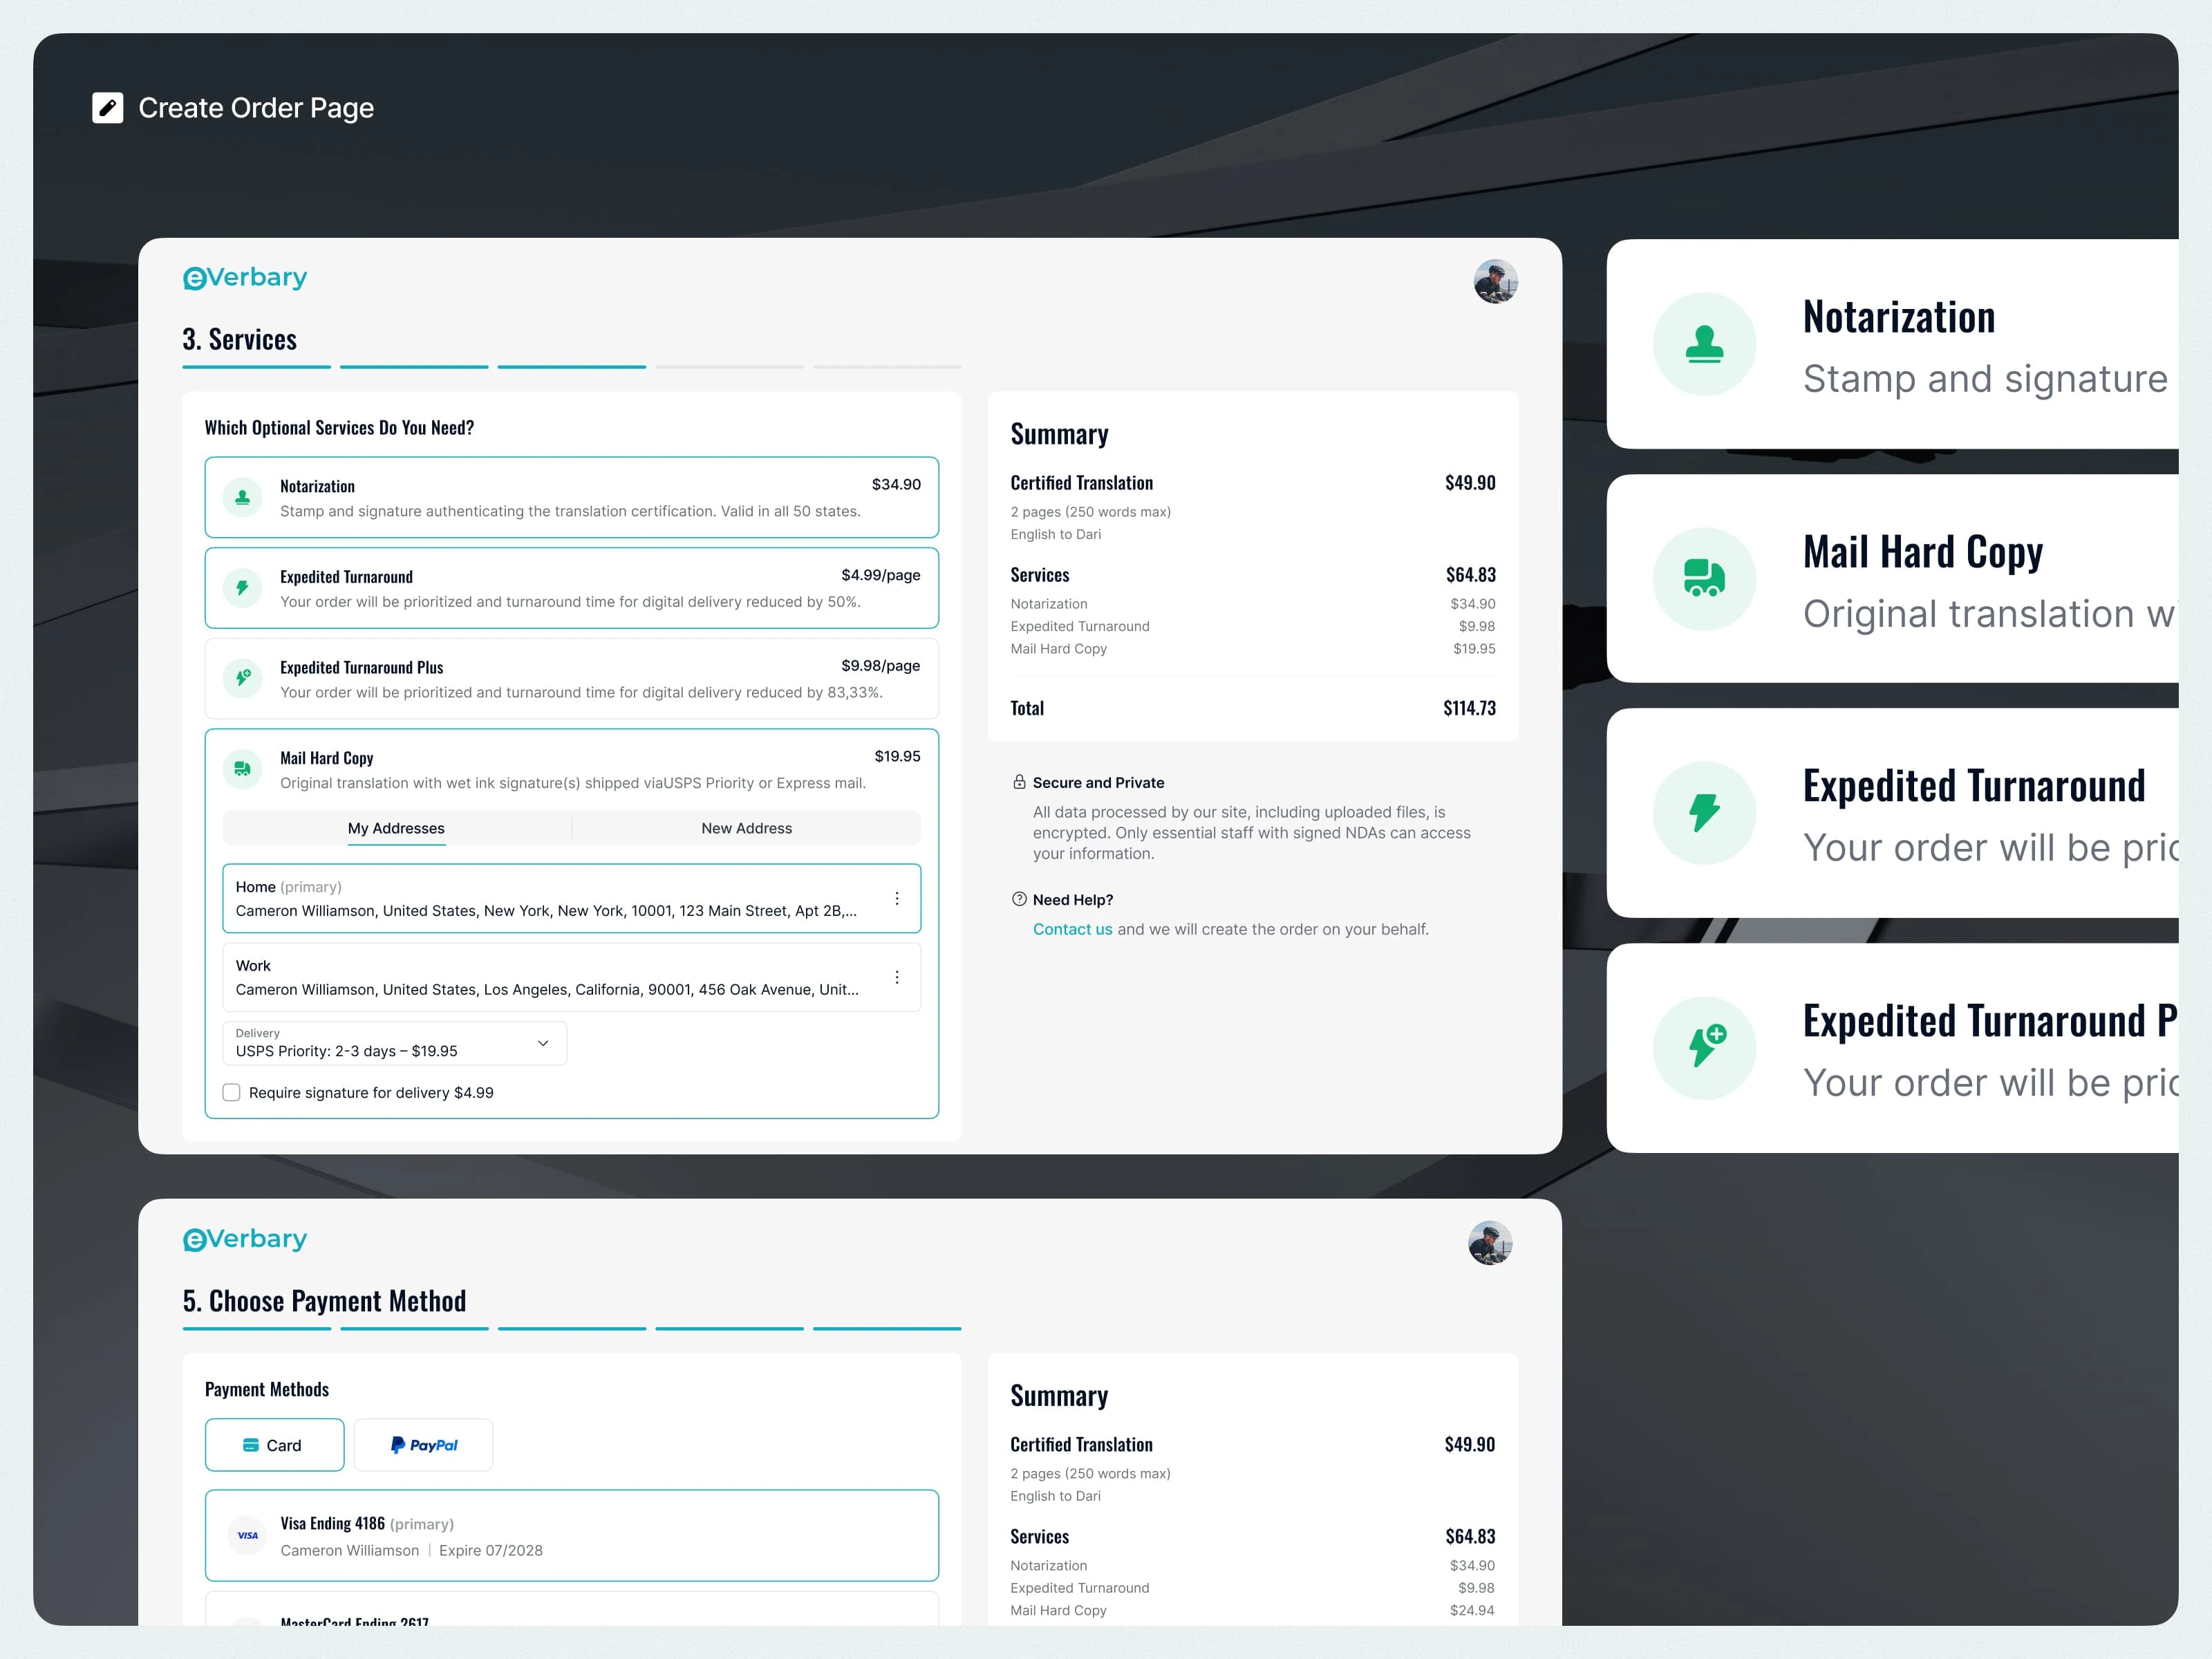Click 'English to Dari' in first Summary

click(1055, 534)
